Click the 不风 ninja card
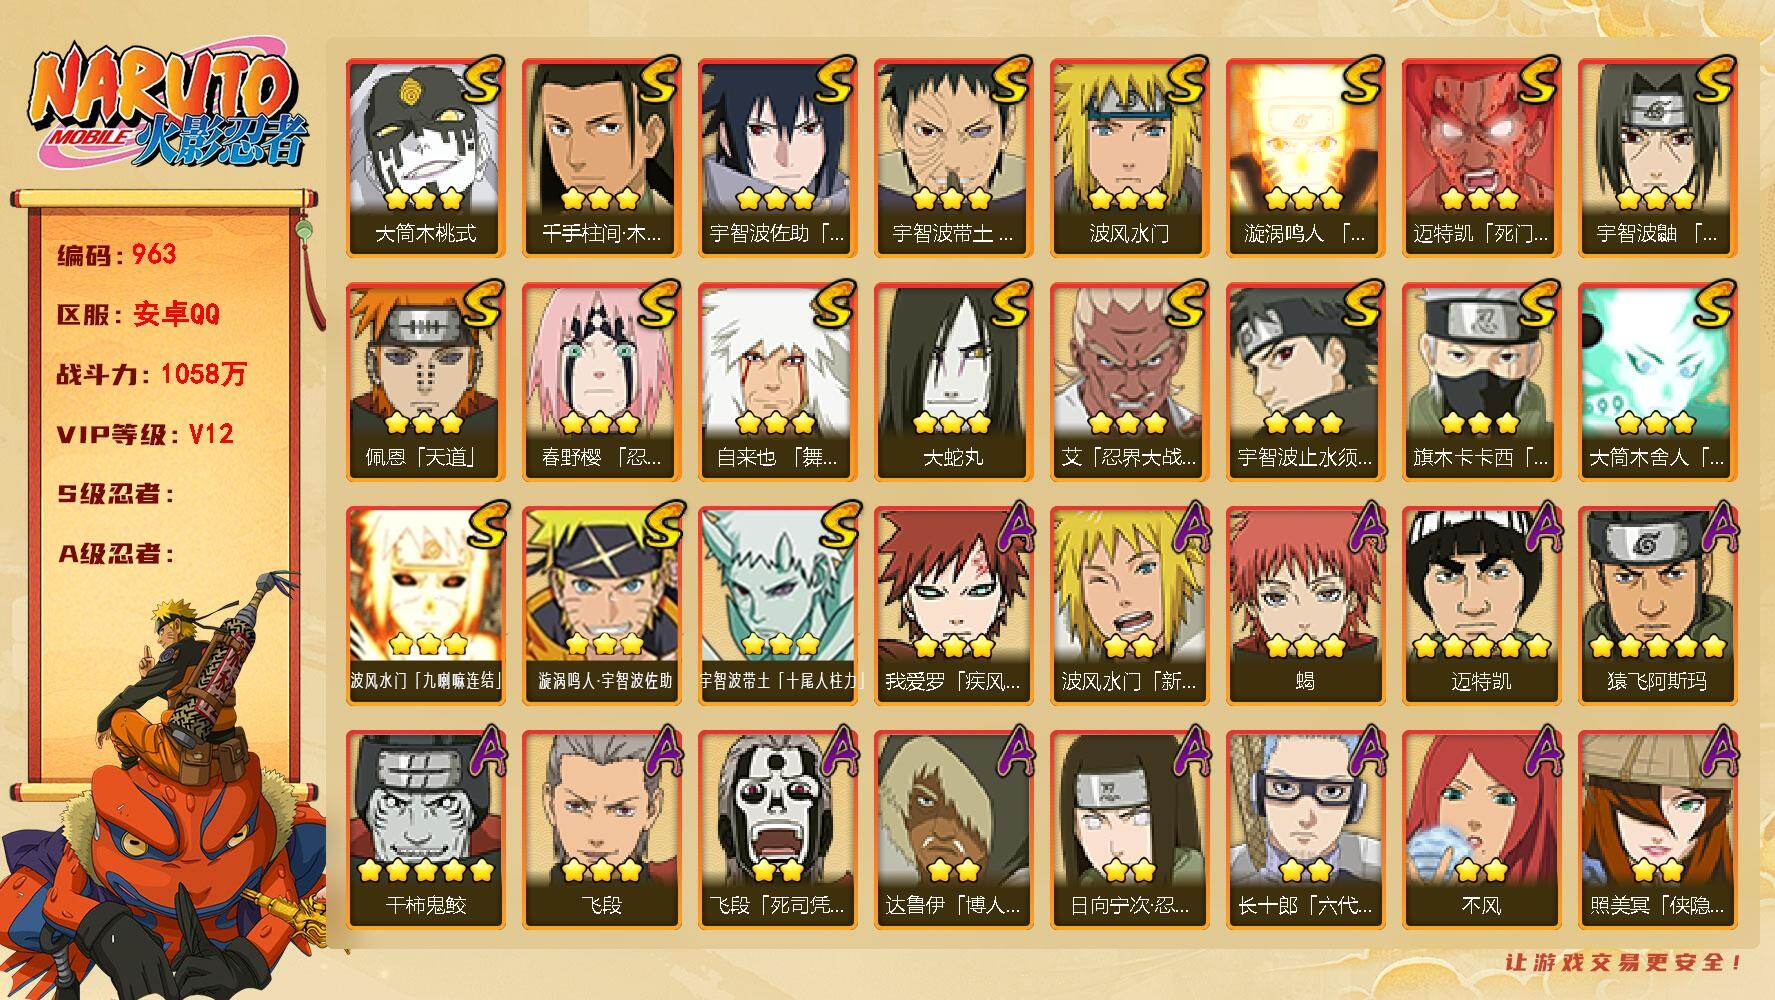 point(1482,830)
